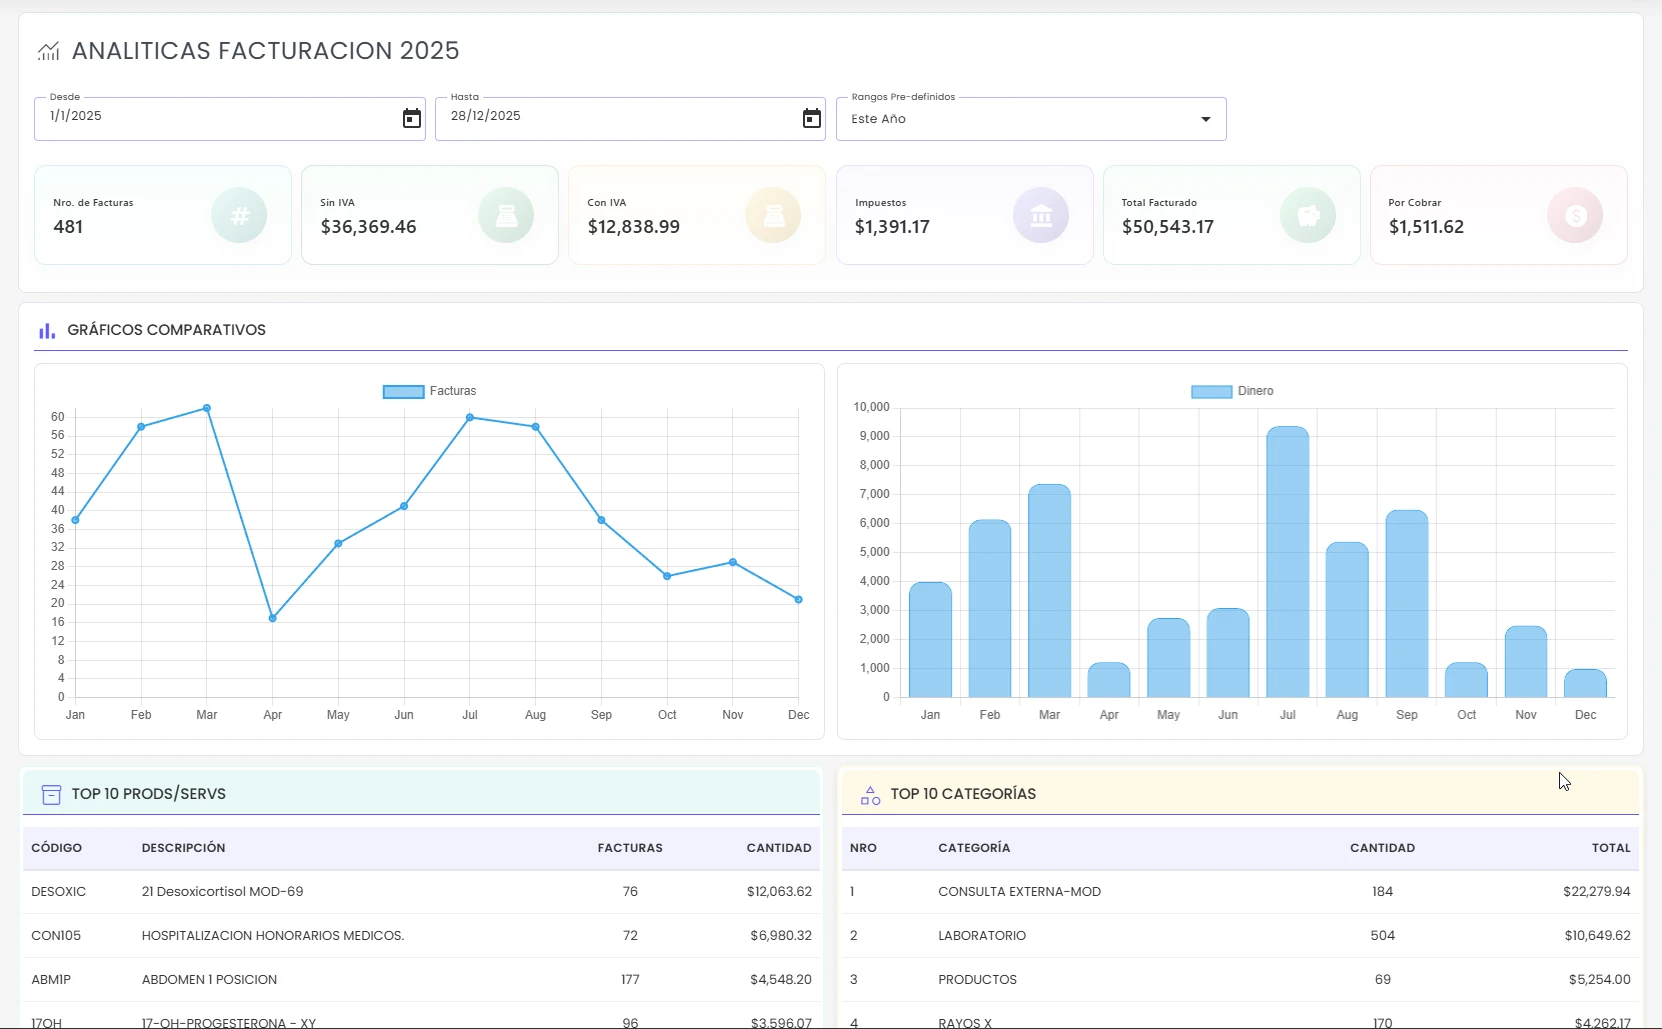
Task: Click the July bar in Dinero chart
Action: click(x=1287, y=562)
